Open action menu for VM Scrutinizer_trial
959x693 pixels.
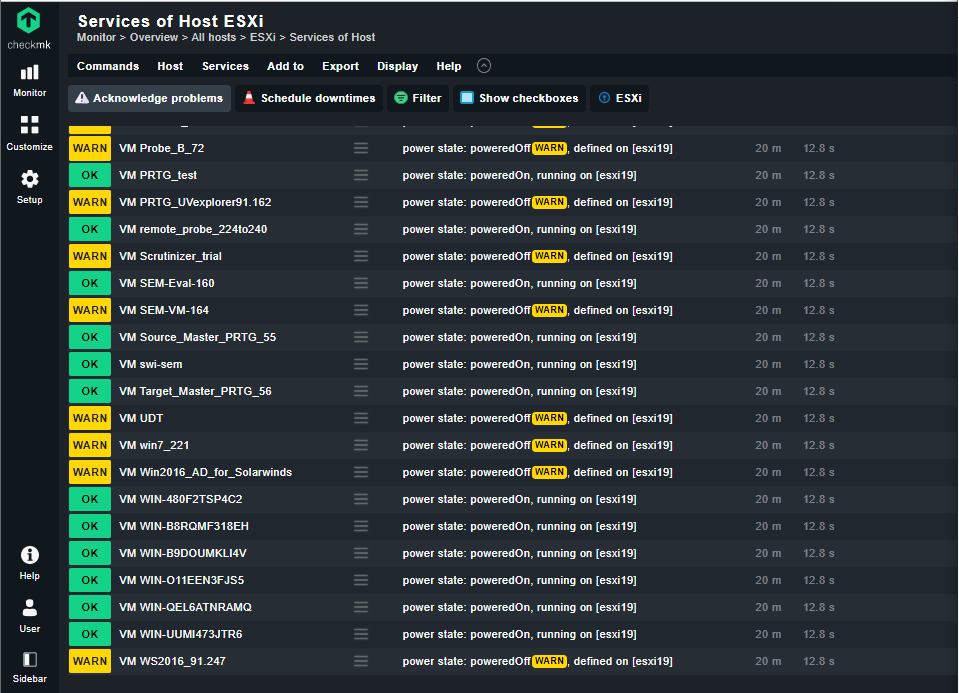tap(361, 256)
